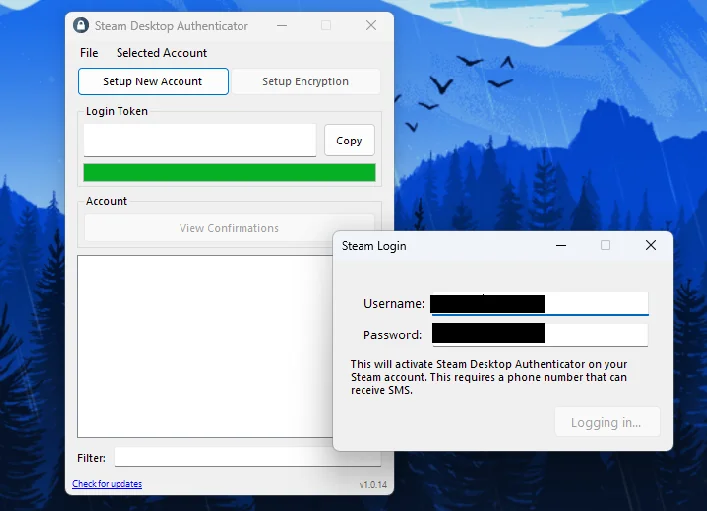Click the Filter: label
The image size is (707, 511).
[x=92, y=458]
